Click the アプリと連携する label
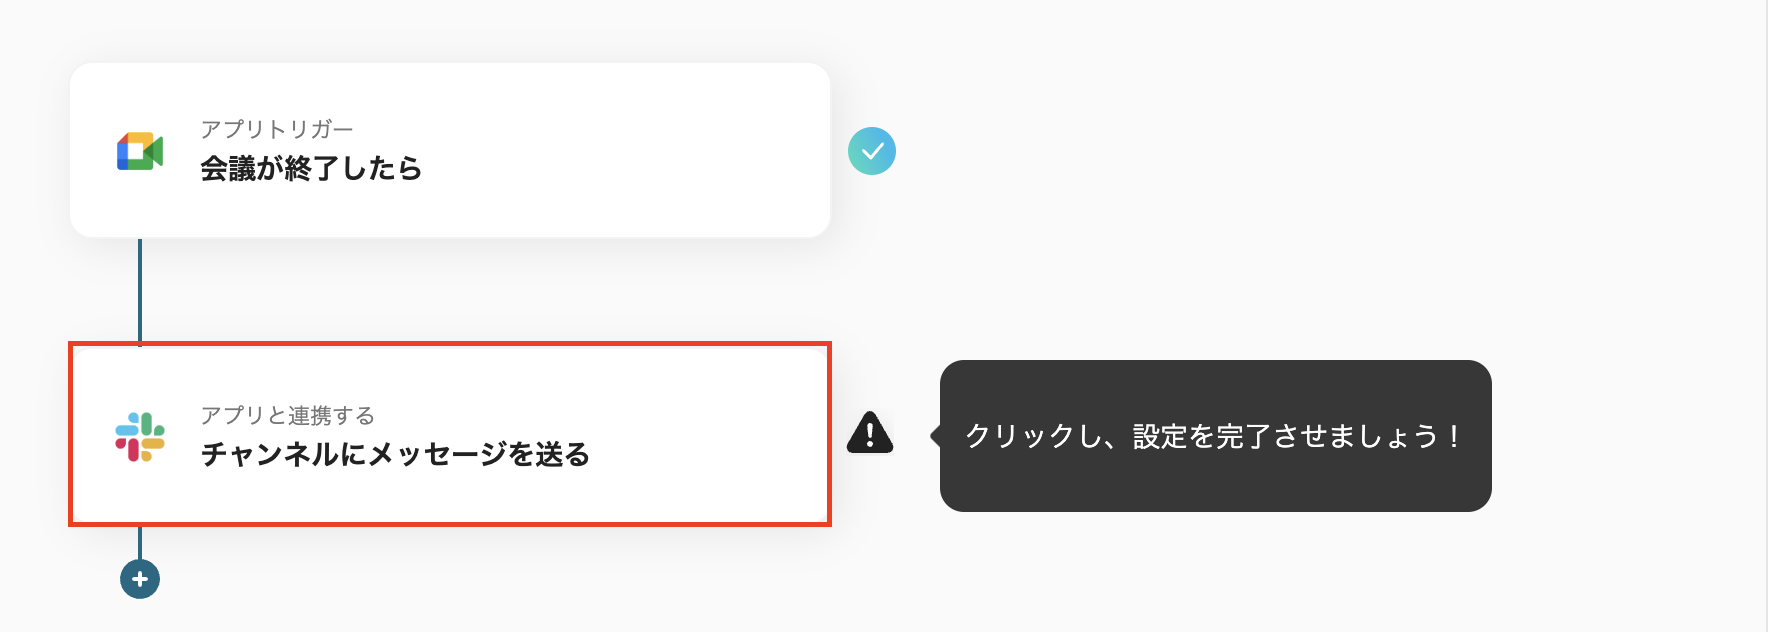 (x=290, y=414)
